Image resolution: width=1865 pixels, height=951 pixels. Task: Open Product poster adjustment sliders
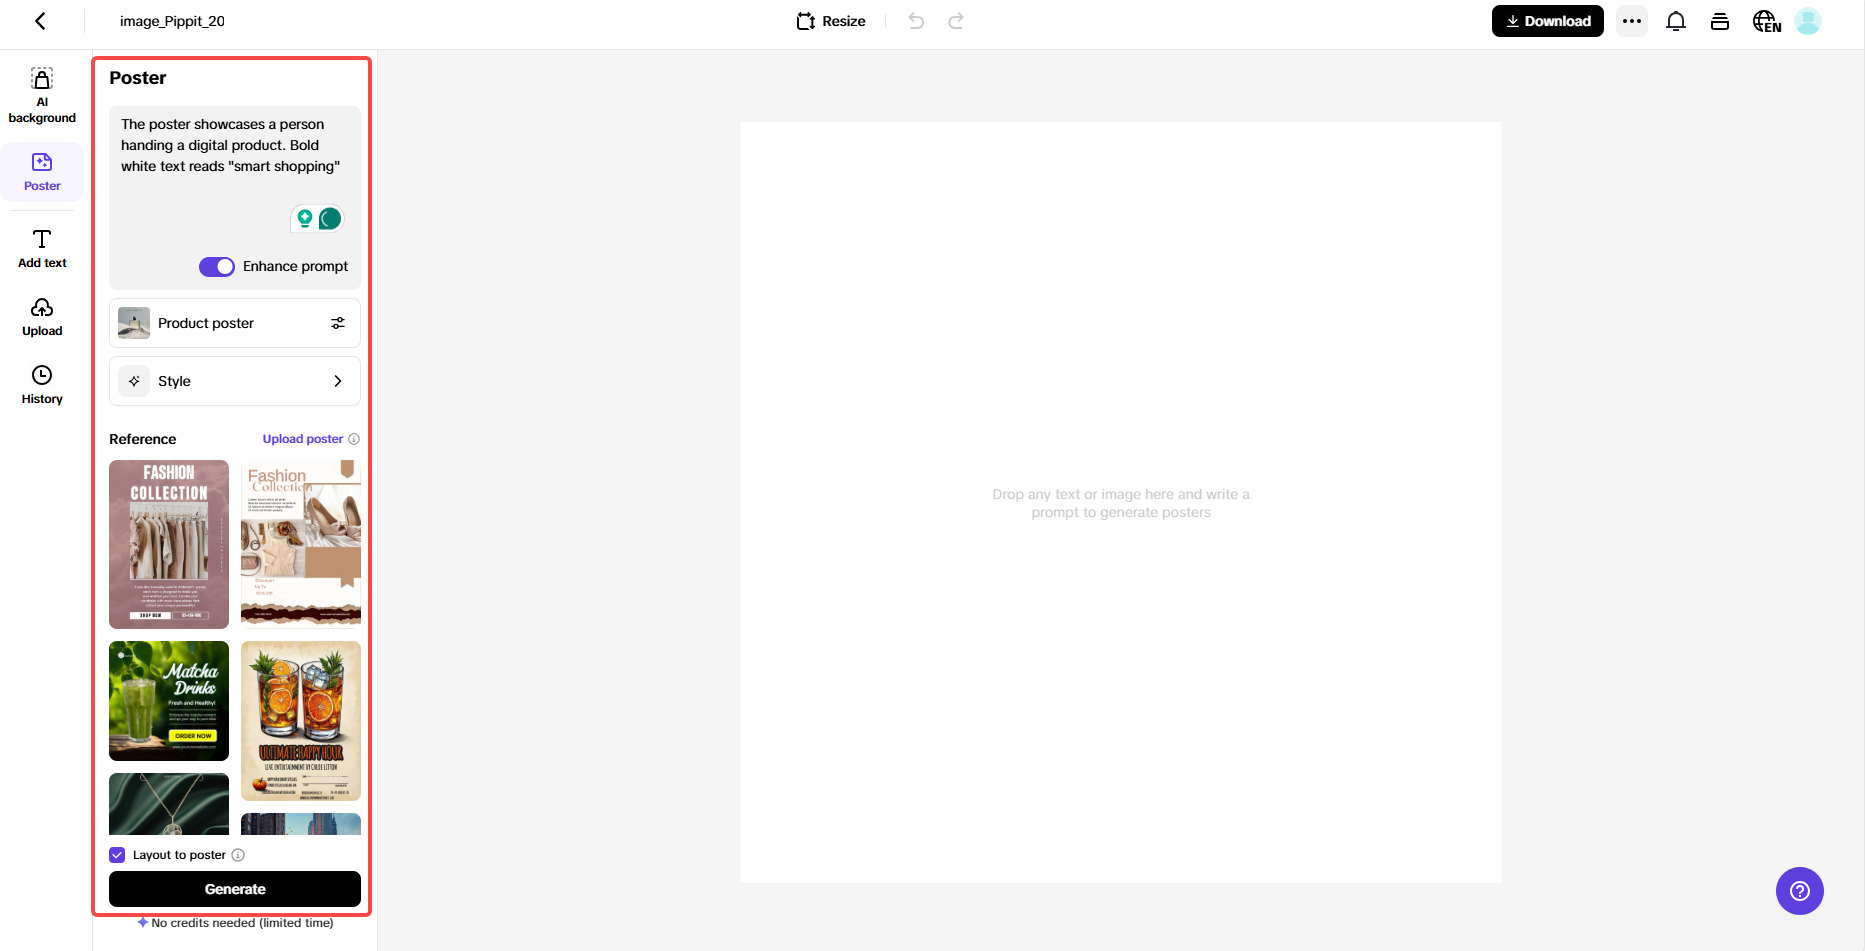(338, 322)
